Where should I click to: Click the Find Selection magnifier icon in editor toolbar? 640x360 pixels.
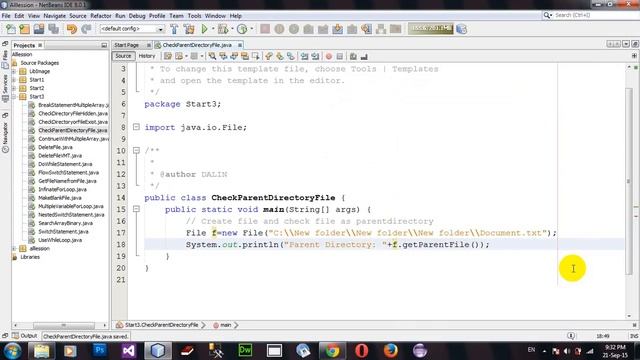click(212, 56)
